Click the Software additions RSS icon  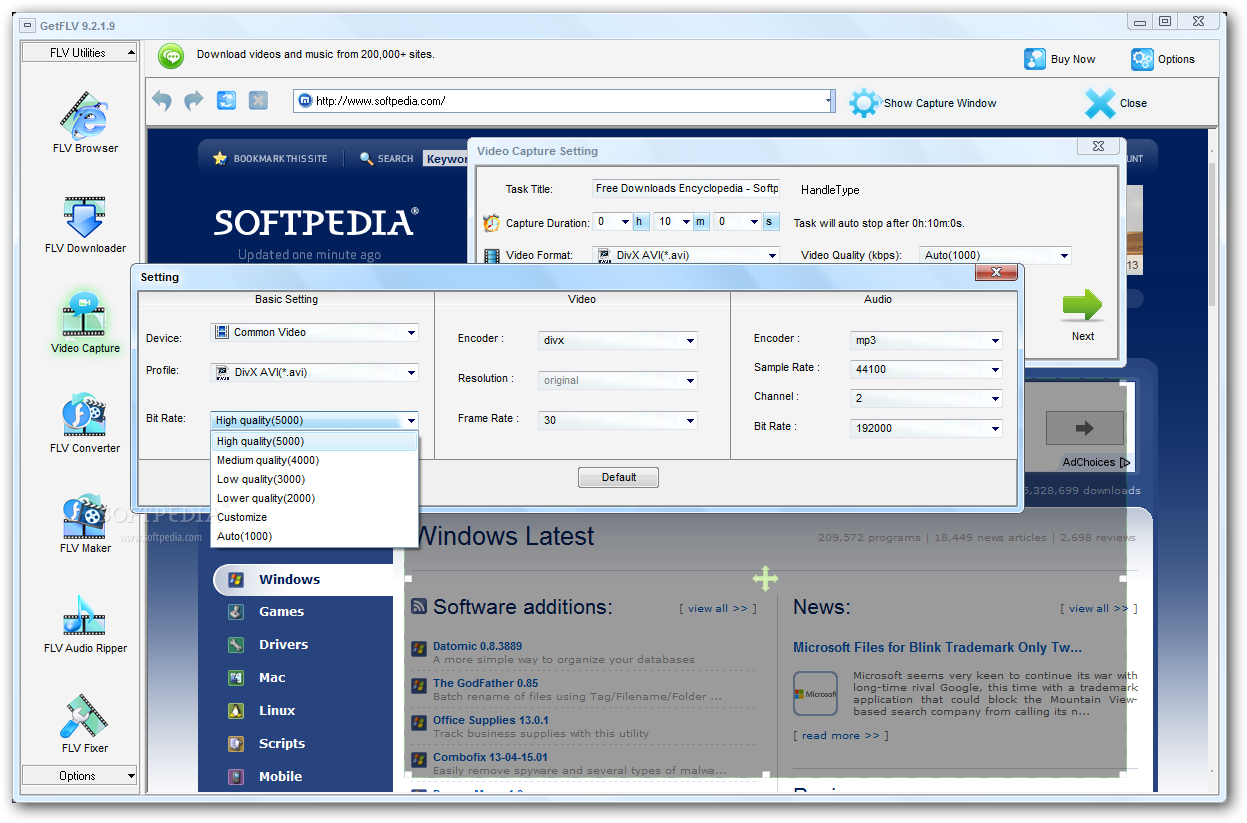(x=419, y=606)
